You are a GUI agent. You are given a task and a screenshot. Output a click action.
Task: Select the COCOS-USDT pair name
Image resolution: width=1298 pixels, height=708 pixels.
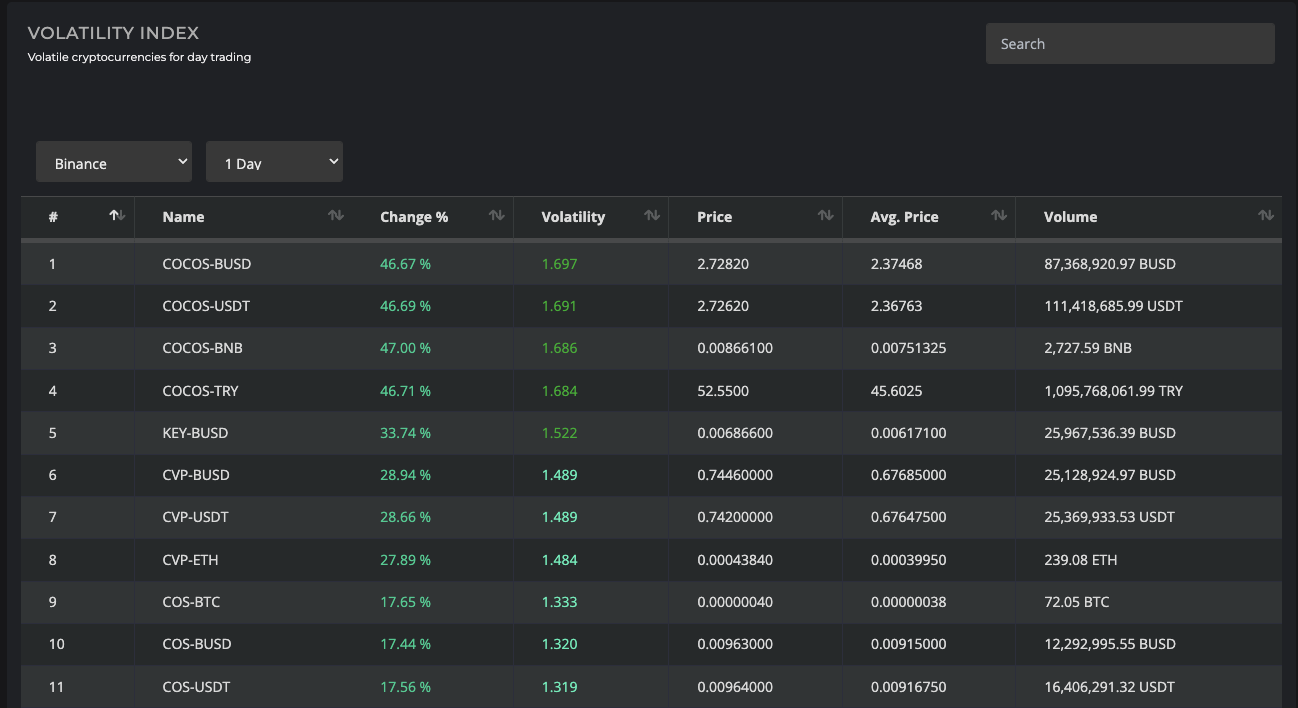pos(206,306)
